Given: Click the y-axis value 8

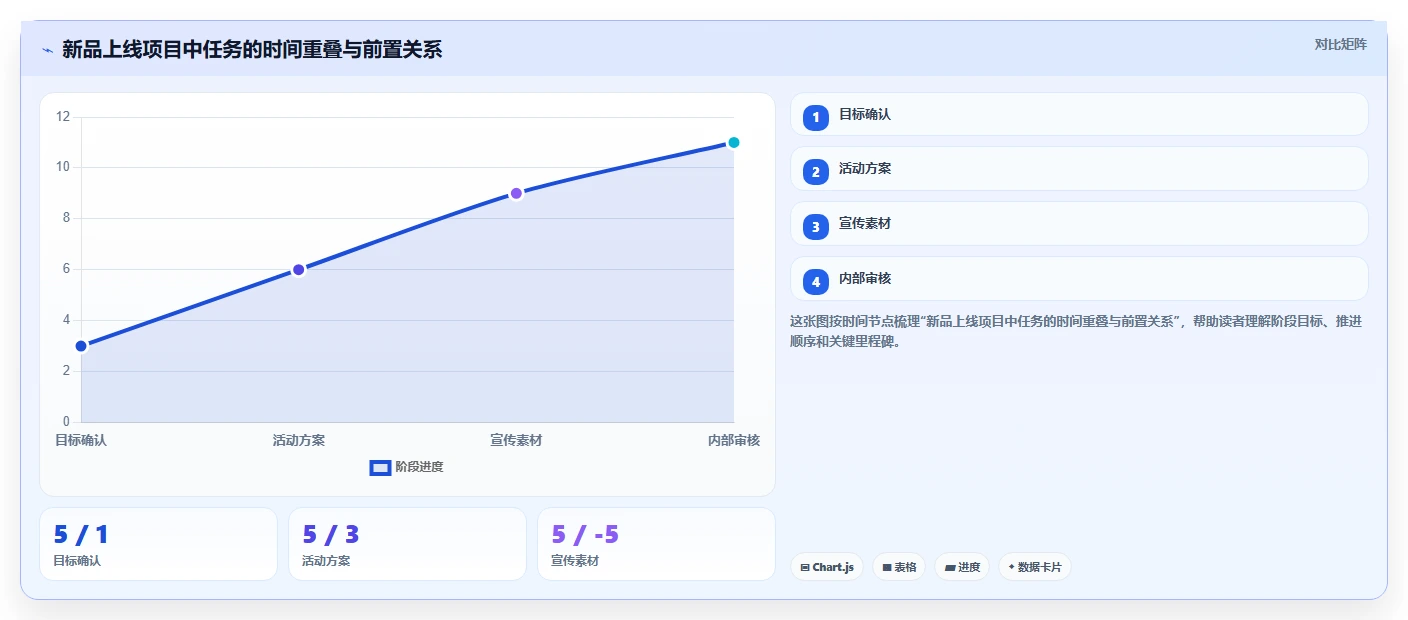Looking at the screenshot, I should [x=66, y=218].
